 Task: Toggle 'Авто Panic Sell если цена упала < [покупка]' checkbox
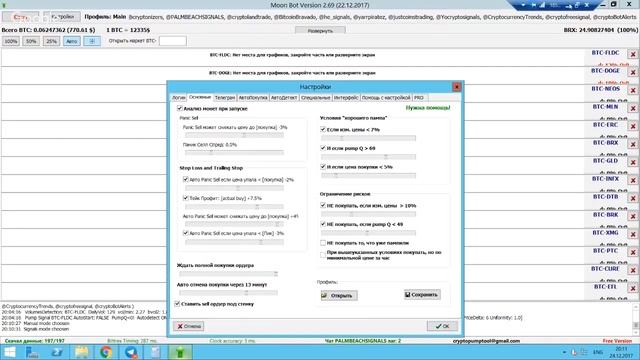point(186,179)
